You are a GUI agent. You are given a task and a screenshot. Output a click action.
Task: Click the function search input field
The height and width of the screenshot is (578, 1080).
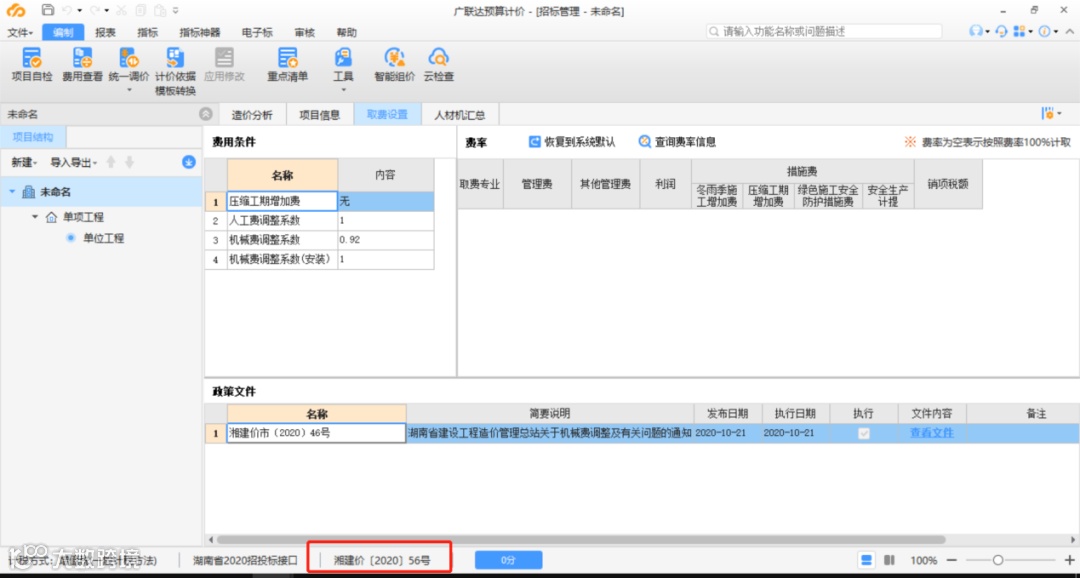pos(824,32)
